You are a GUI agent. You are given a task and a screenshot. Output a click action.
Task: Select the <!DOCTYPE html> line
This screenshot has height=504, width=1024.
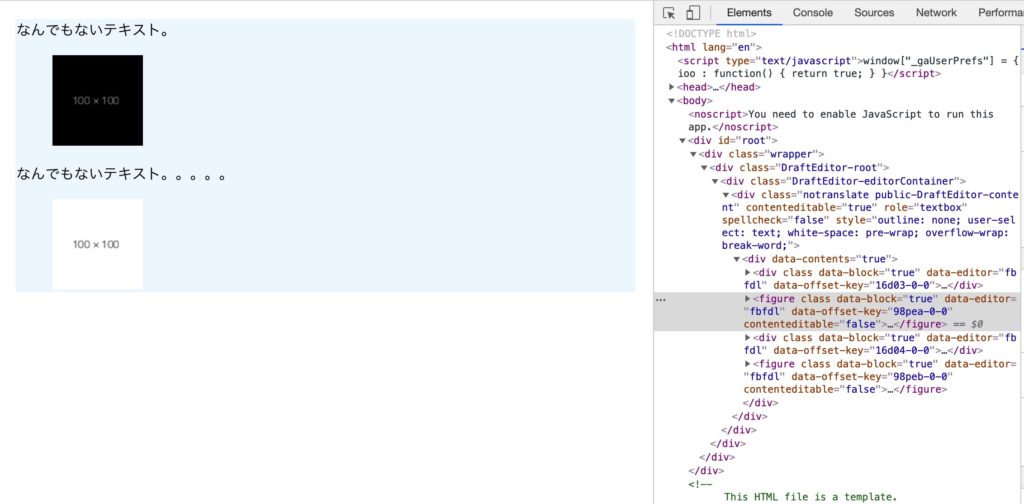[711, 33]
